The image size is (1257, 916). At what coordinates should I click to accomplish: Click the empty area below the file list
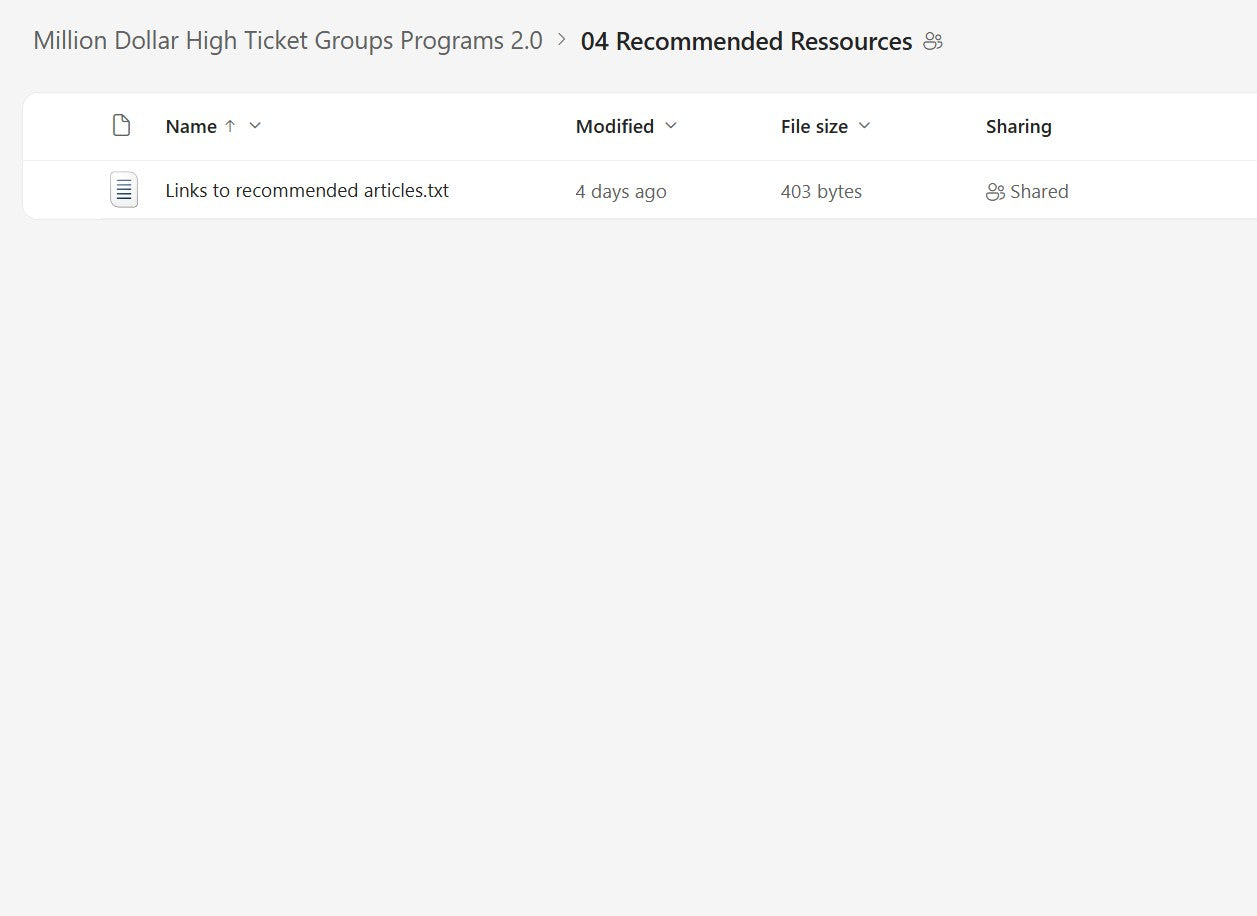[x=628, y=560]
